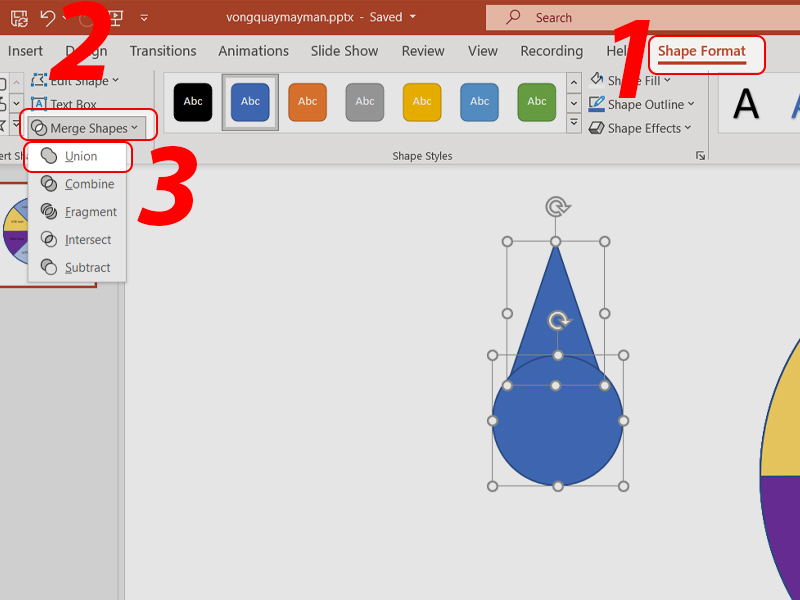This screenshot has height=600, width=800.
Task: Choose Combine from the Merge Shapes list
Action: click(x=88, y=184)
